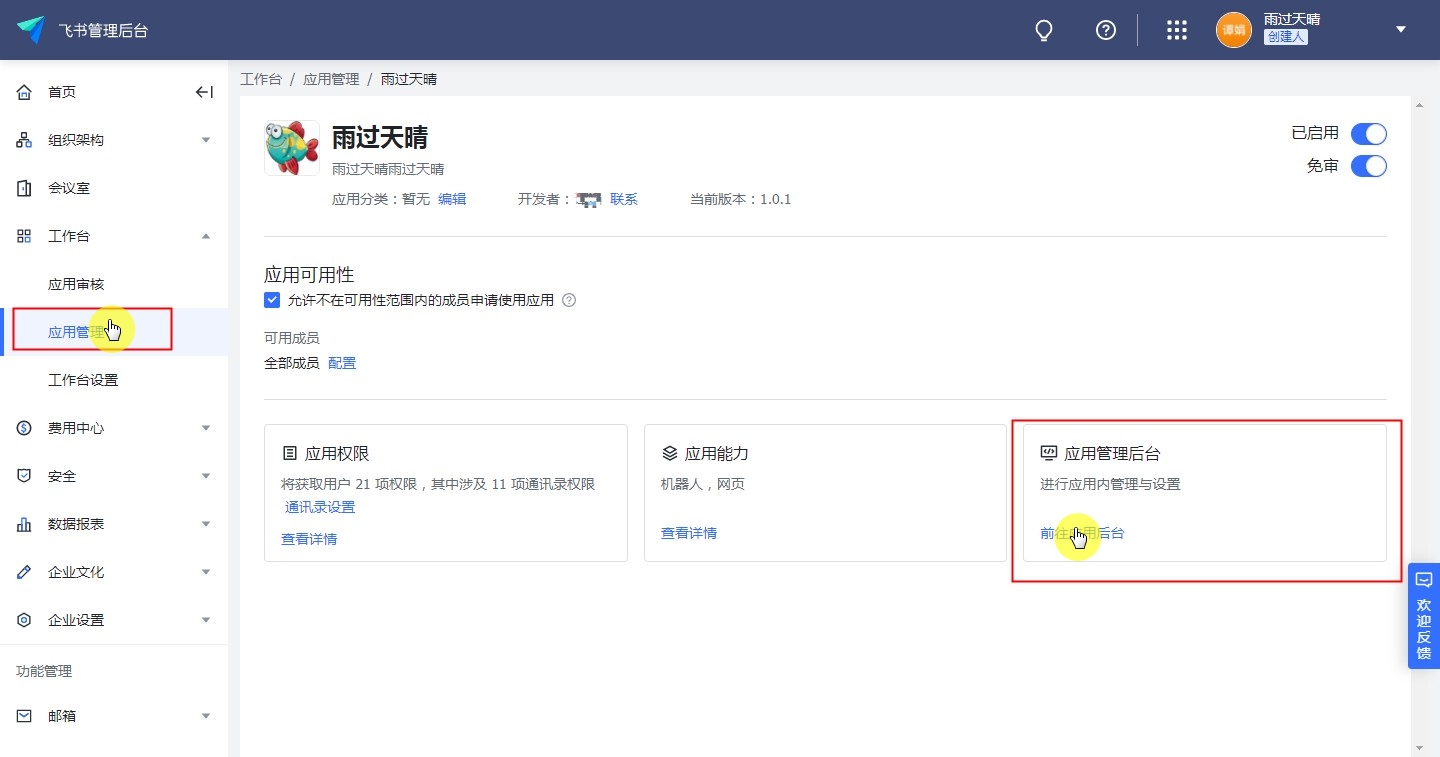Uncheck the allow members to apply checkbox

pyautogui.click(x=272, y=300)
